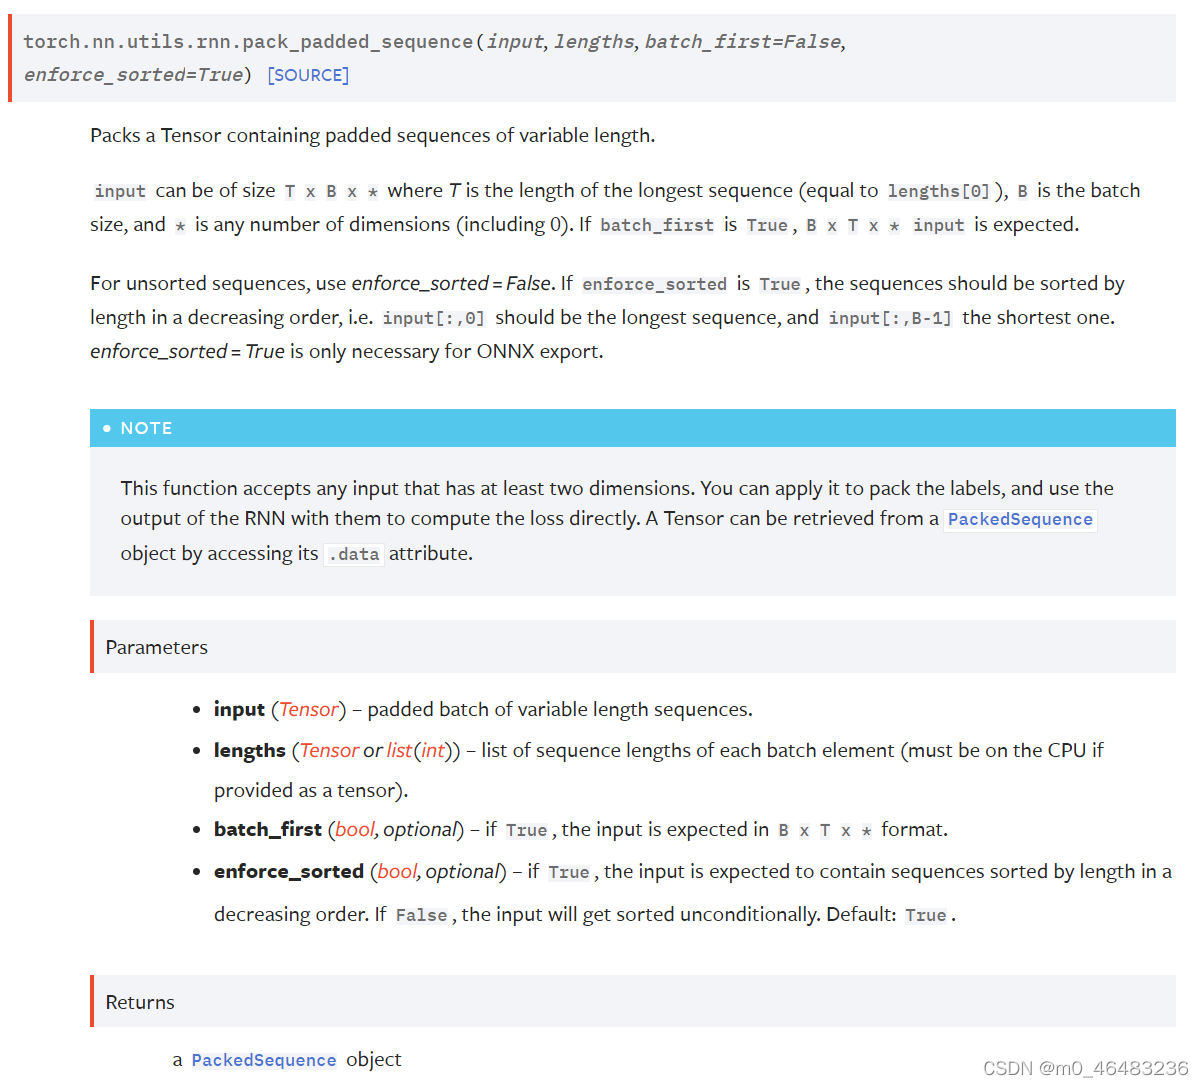Click the input[:,B-1] inline code

tap(890, 318)
